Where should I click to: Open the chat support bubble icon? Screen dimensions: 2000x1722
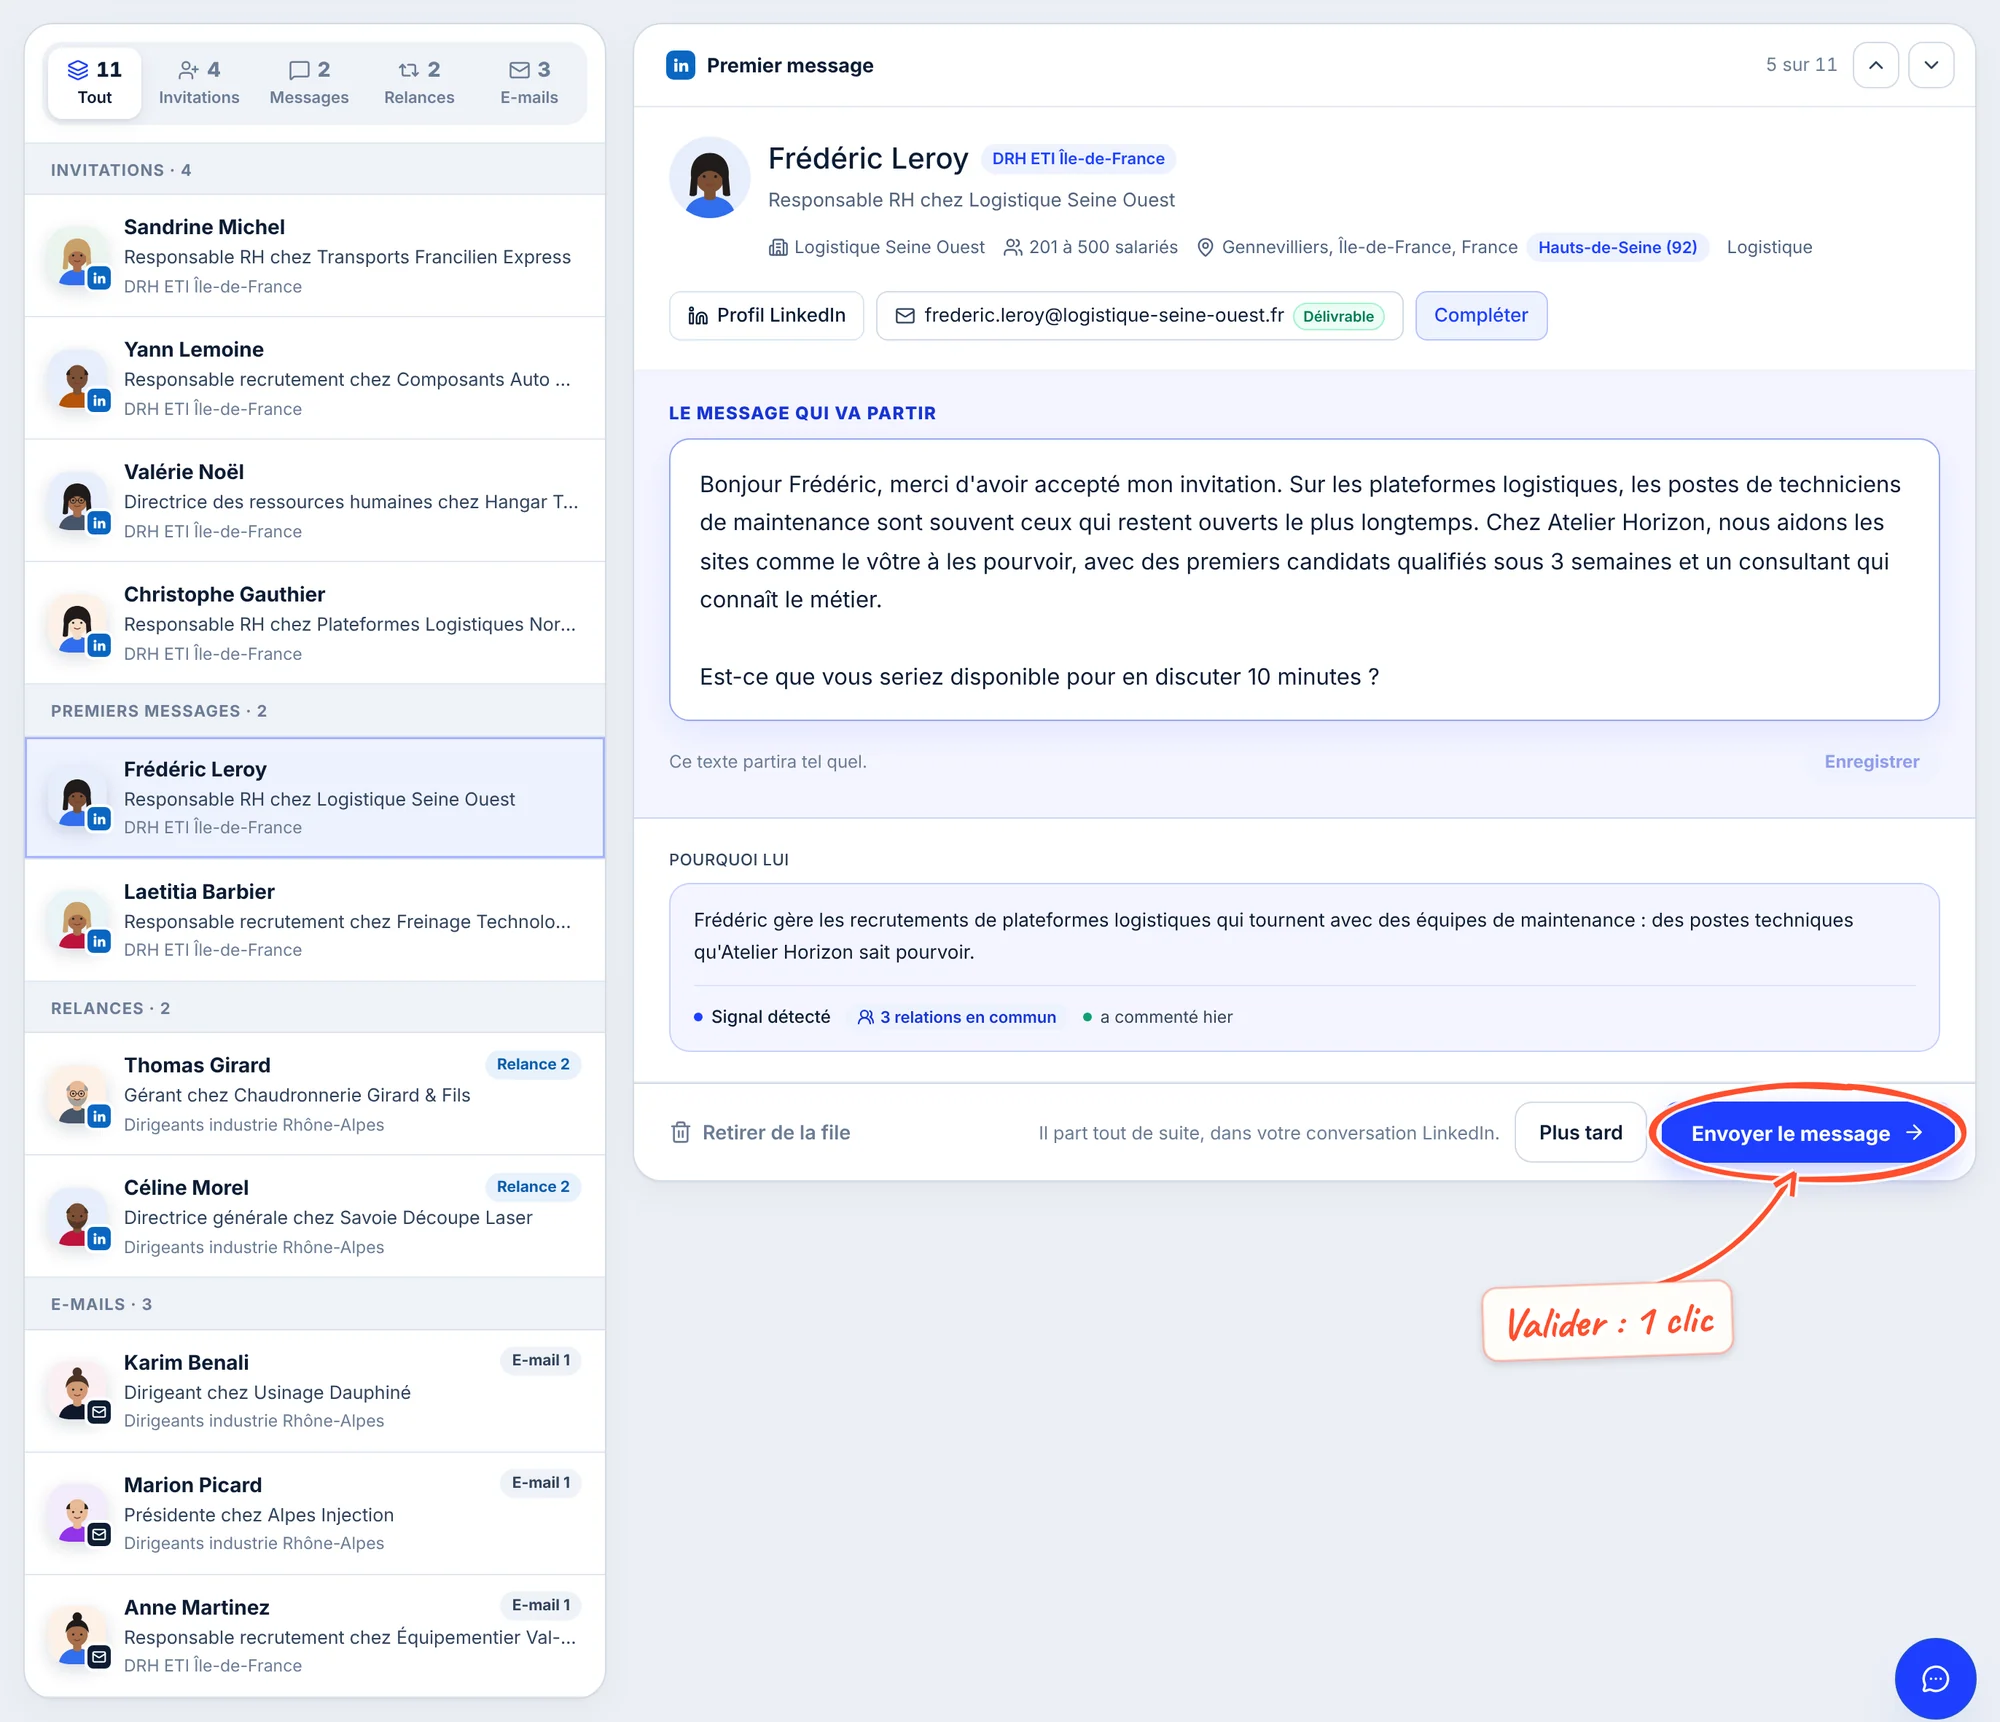point(1935,1678)
